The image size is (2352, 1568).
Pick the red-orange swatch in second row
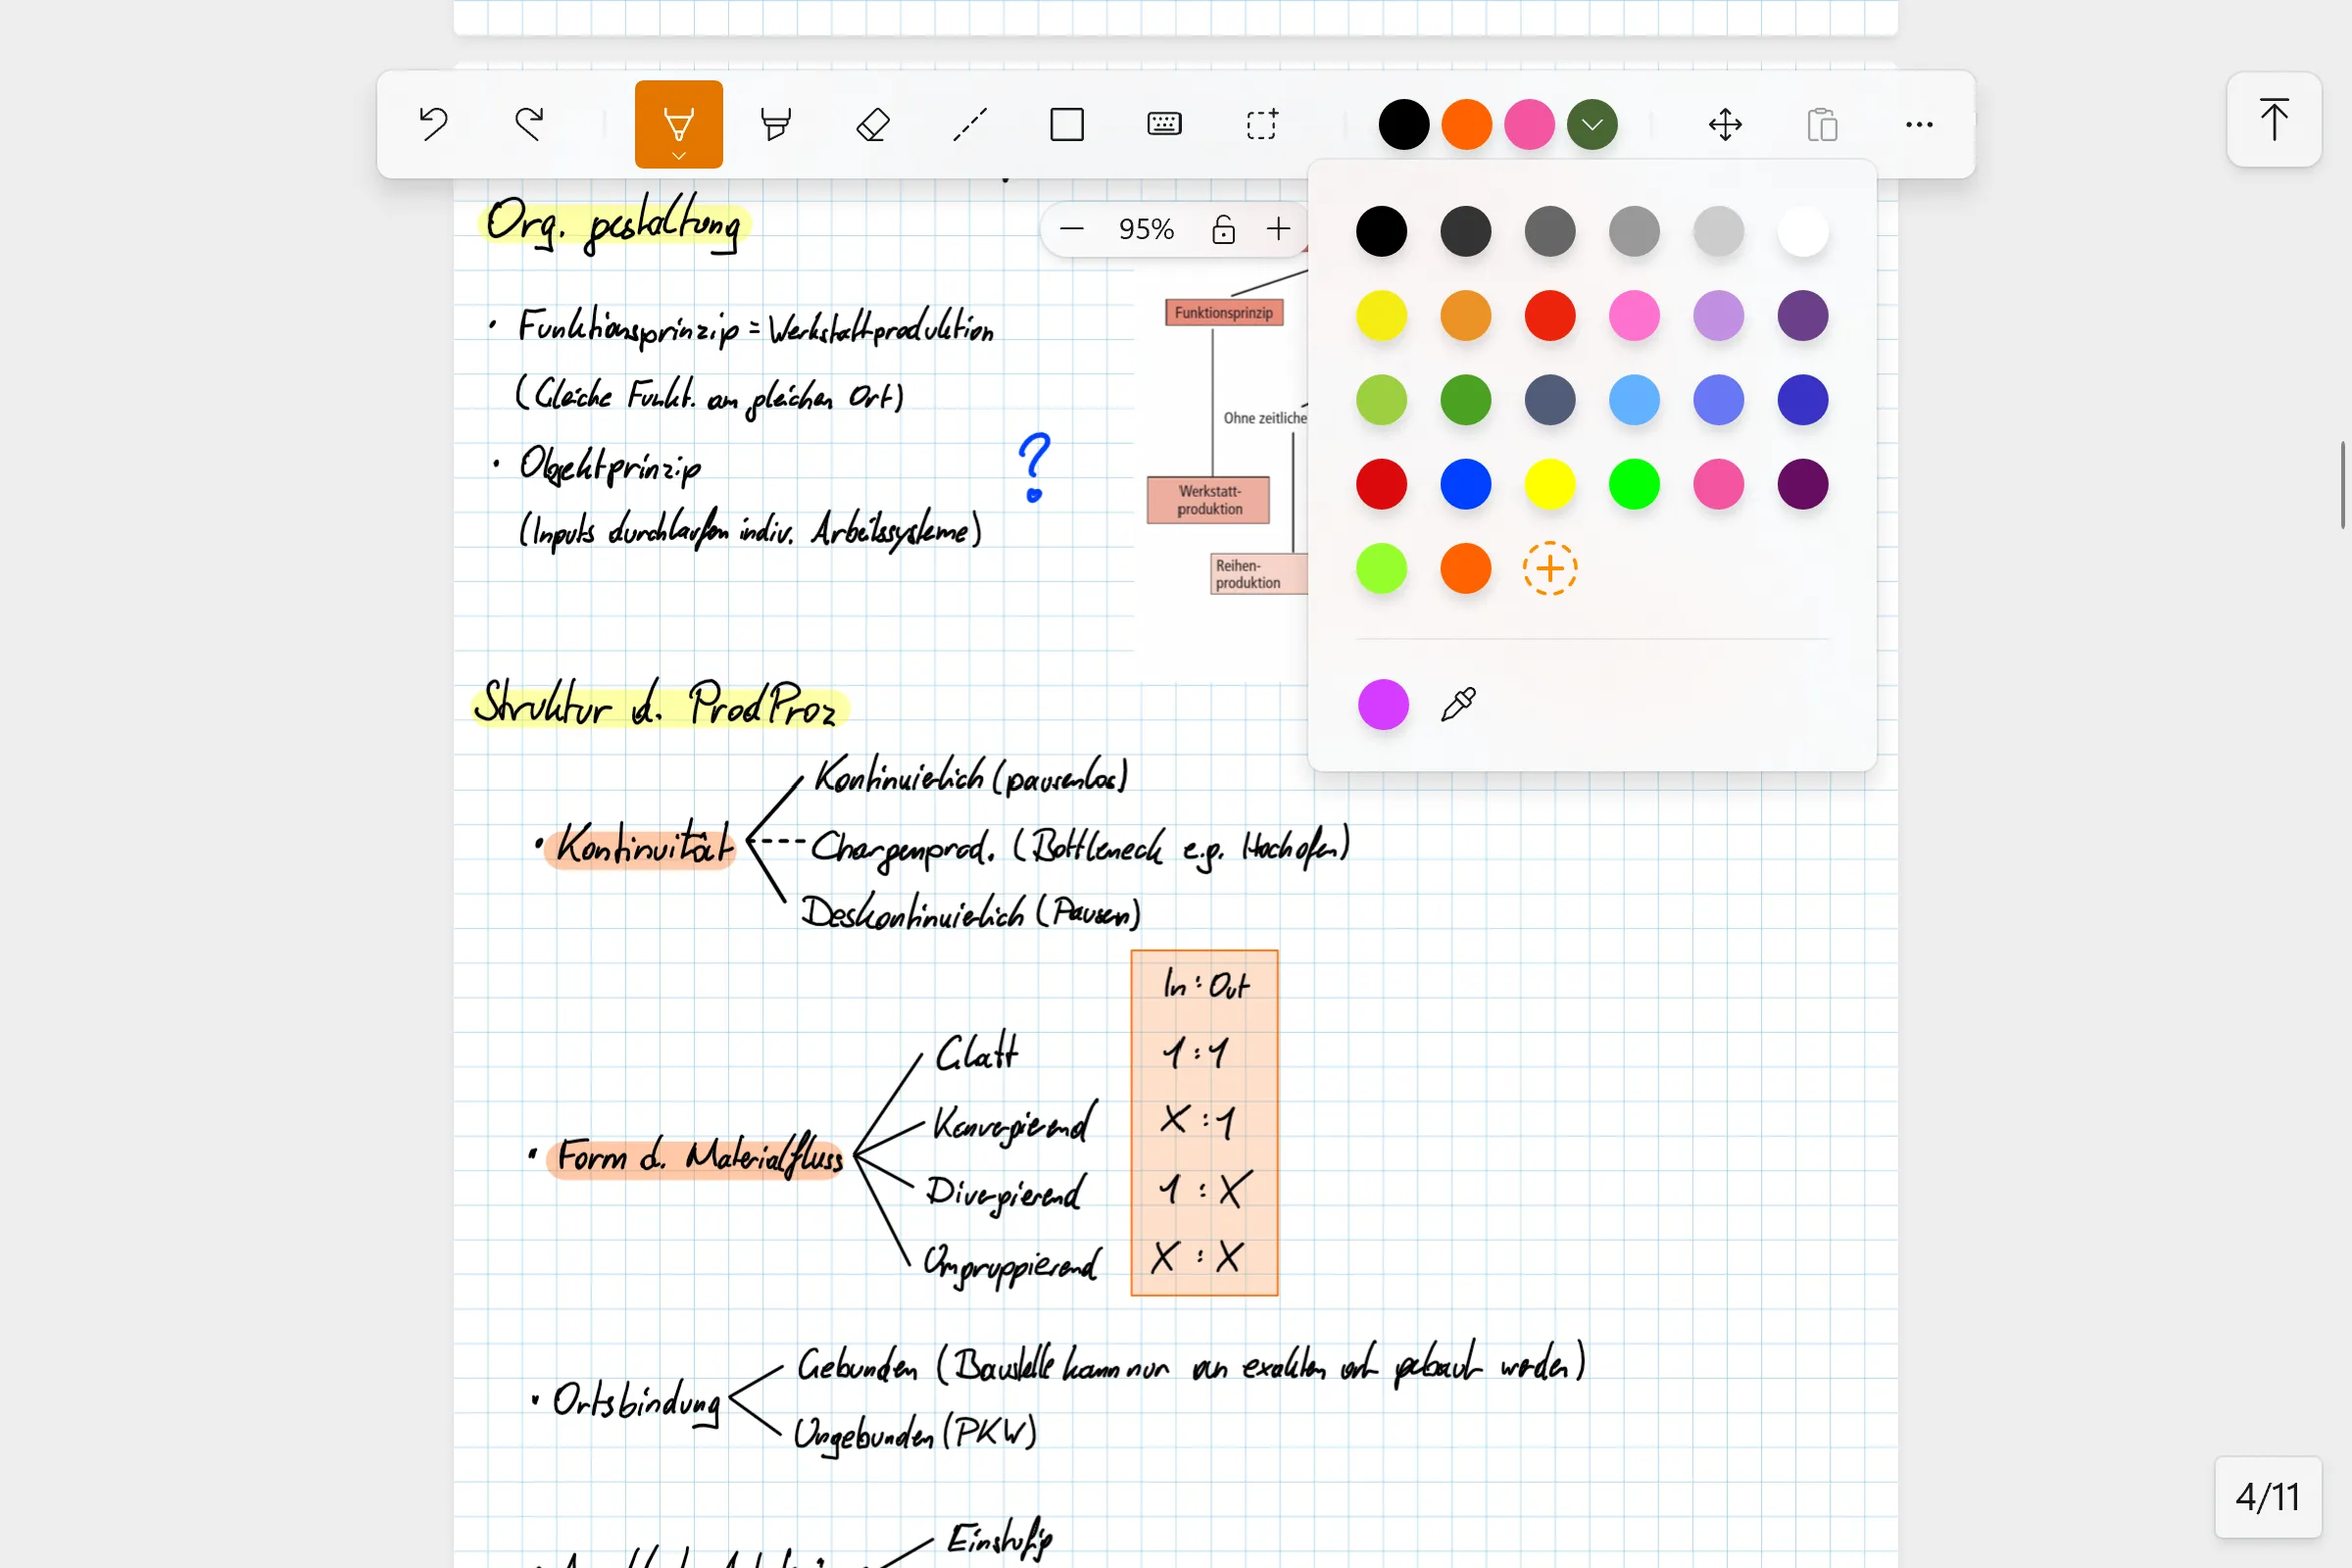pyautogui.click(x=1549, y=315)
